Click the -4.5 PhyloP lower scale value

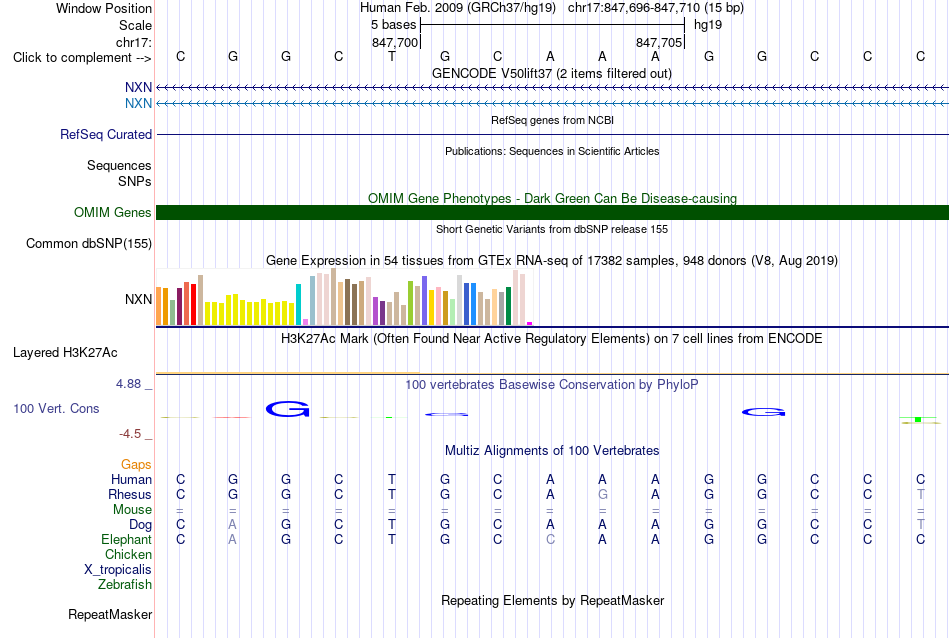coord(130,434)
